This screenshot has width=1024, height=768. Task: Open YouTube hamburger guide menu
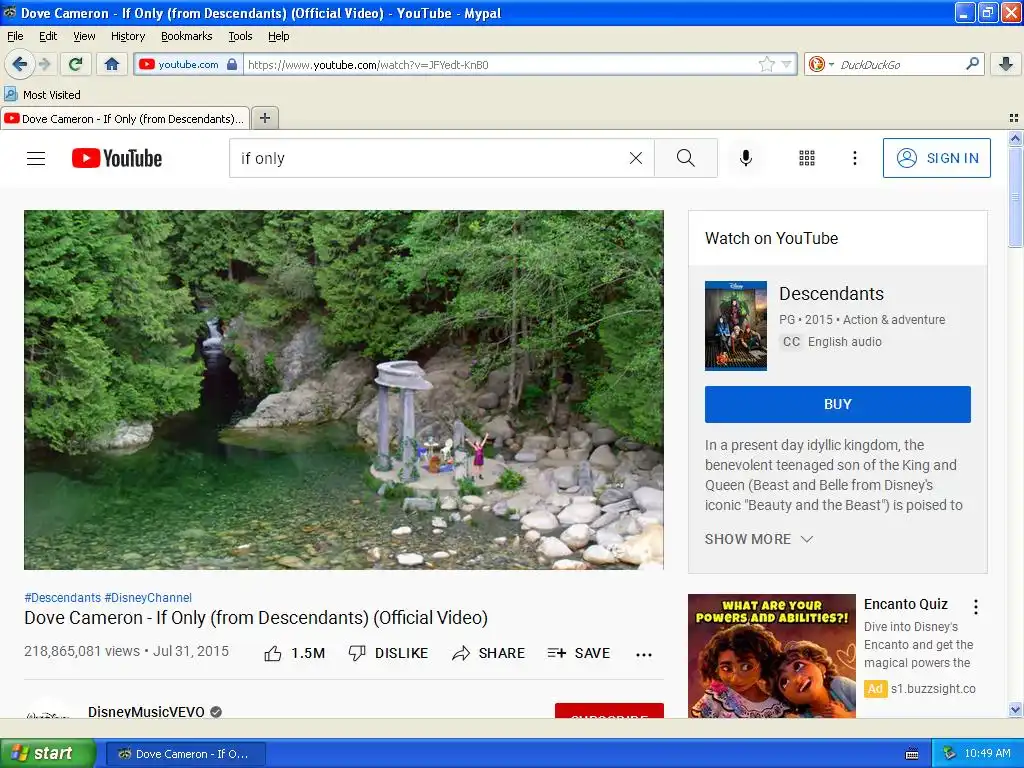click(36, 158)
